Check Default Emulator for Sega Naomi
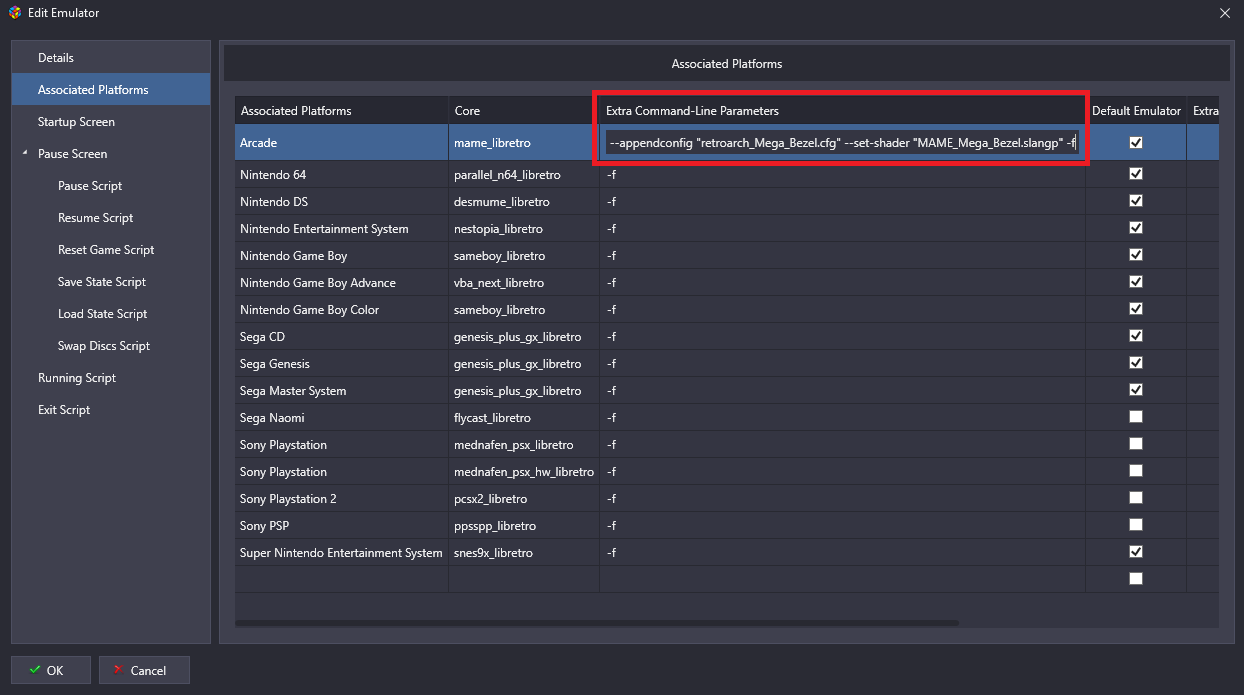1244x695 pixels. [x=1135, y=417]
